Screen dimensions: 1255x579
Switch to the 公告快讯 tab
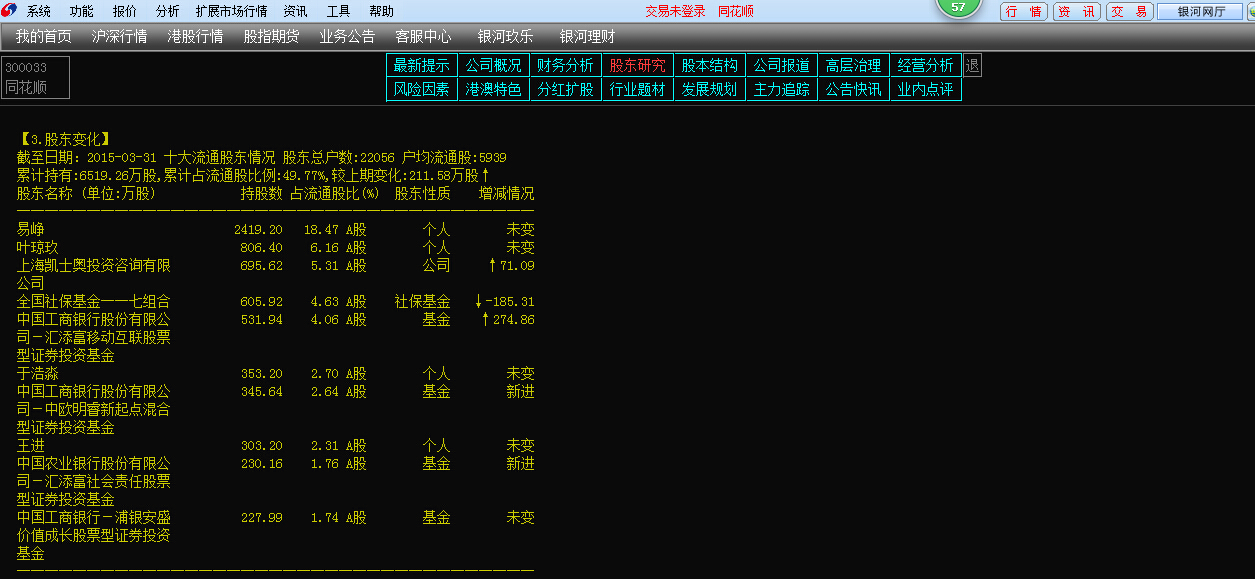click(x=854, y=89)
